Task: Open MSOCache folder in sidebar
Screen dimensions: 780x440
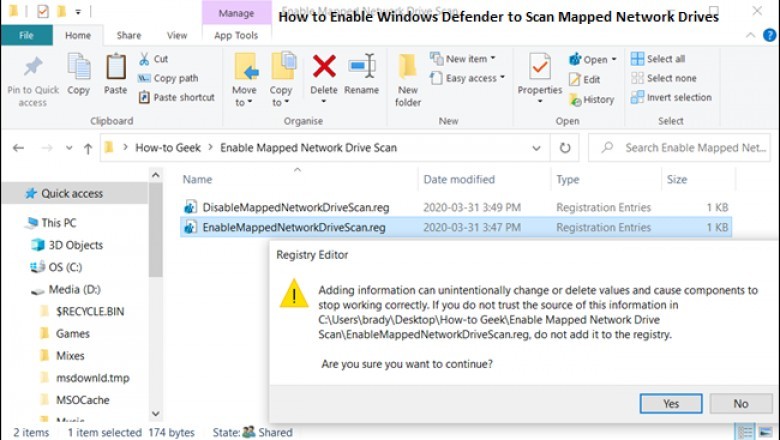Action: point(82,400)
